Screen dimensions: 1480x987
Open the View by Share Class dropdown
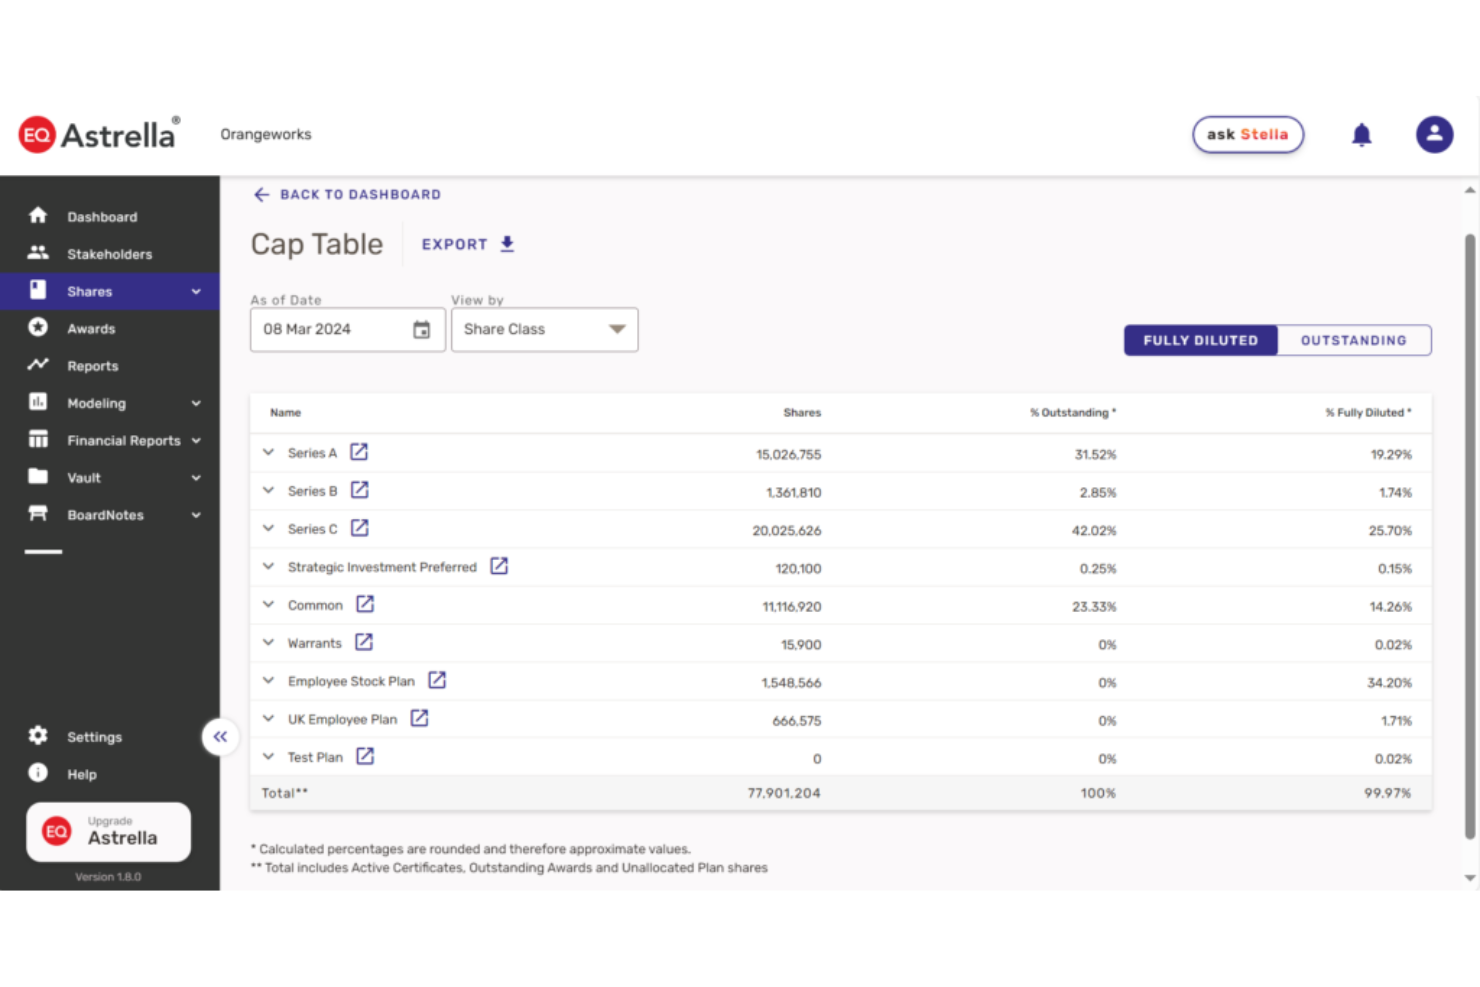545,330
